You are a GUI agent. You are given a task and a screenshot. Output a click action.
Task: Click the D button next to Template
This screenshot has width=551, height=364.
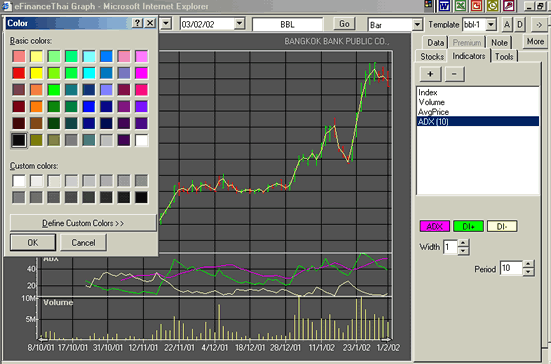click(x=520, y=25)
